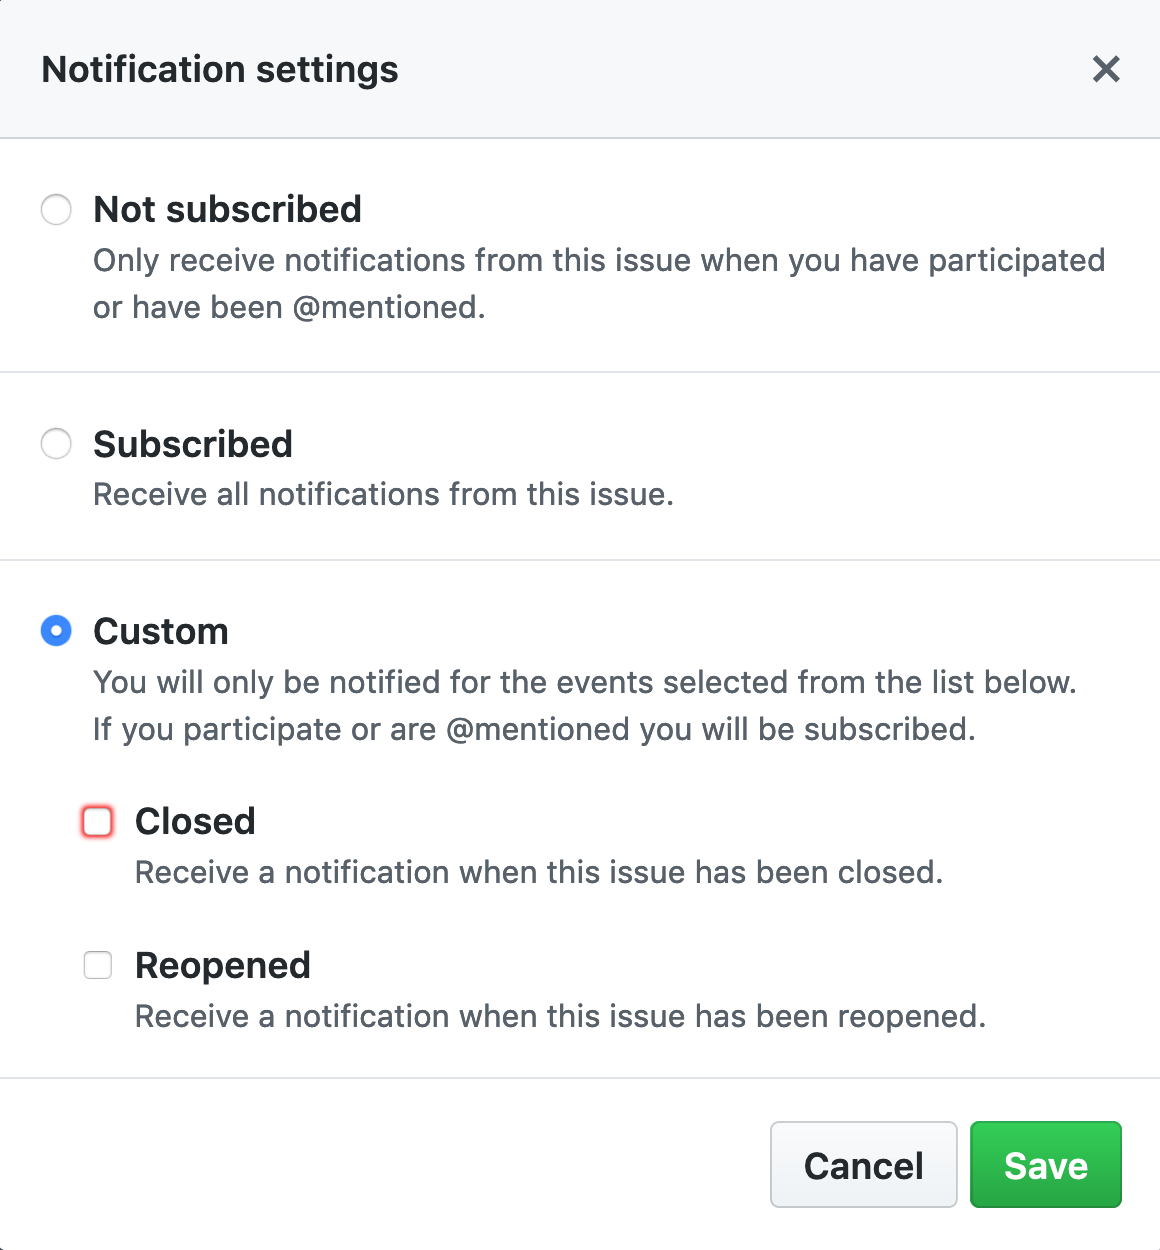Click the "Reopened" checkbox label text

223,965
